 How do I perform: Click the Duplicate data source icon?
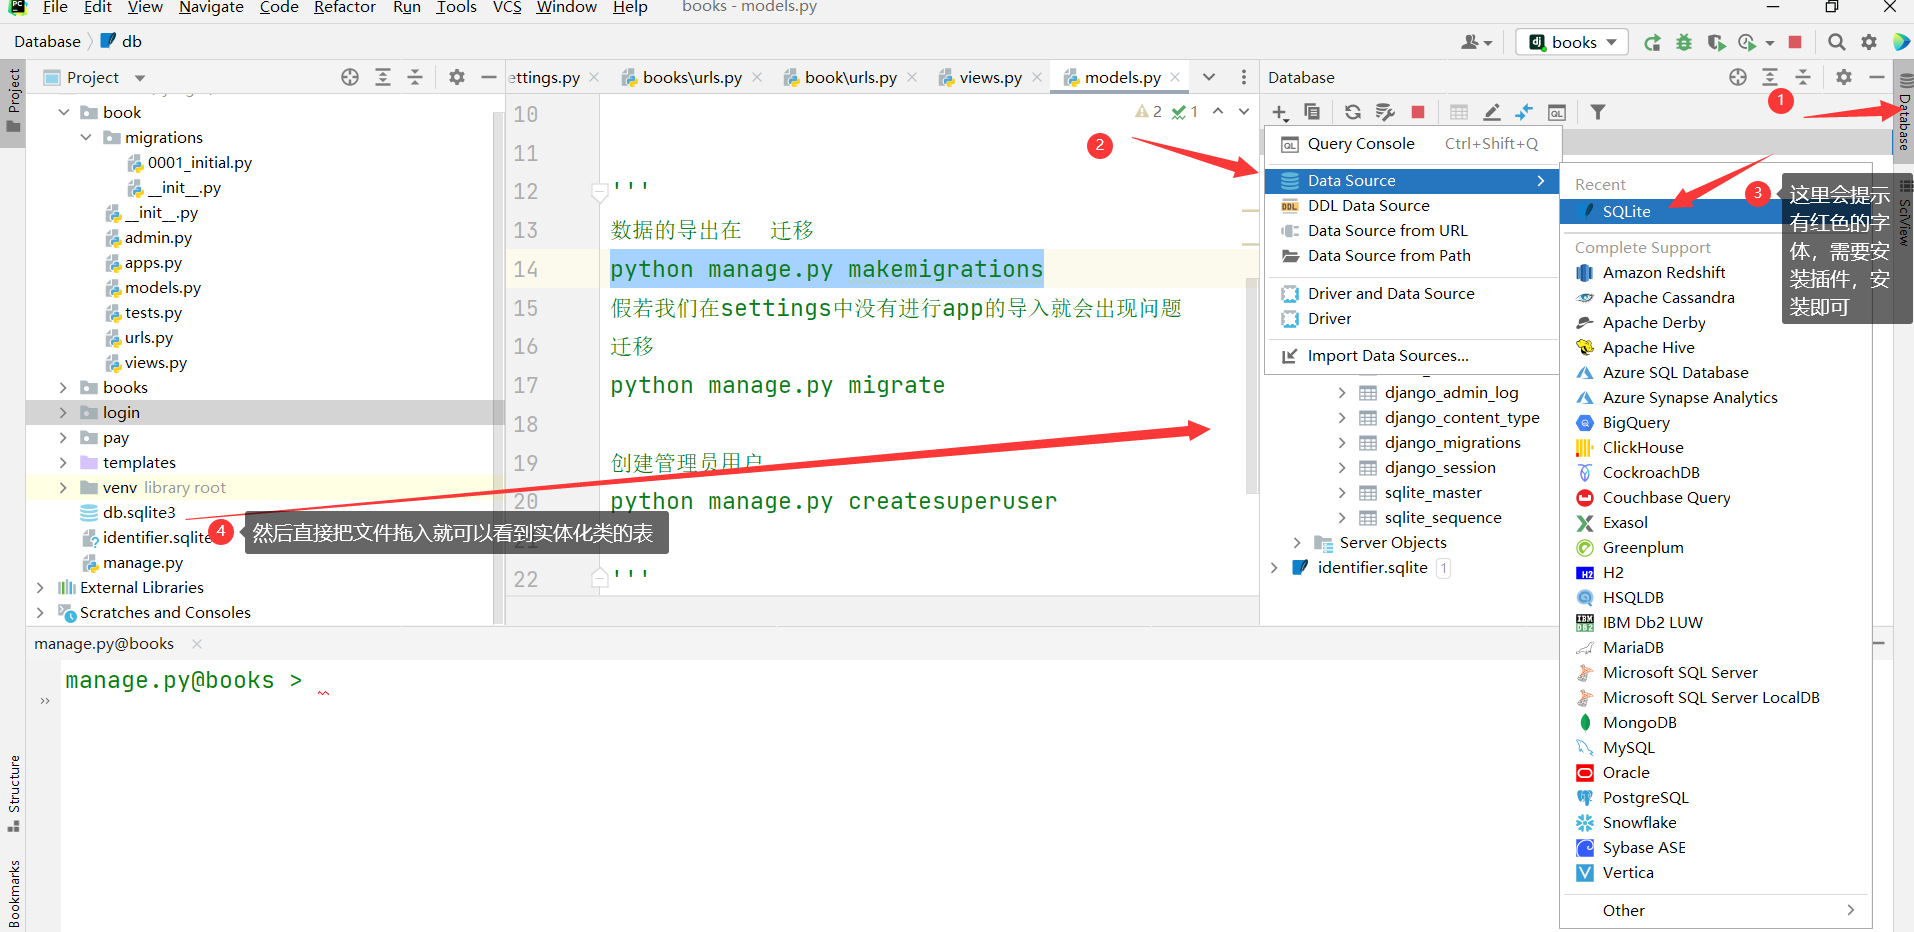click(1312, 112)
